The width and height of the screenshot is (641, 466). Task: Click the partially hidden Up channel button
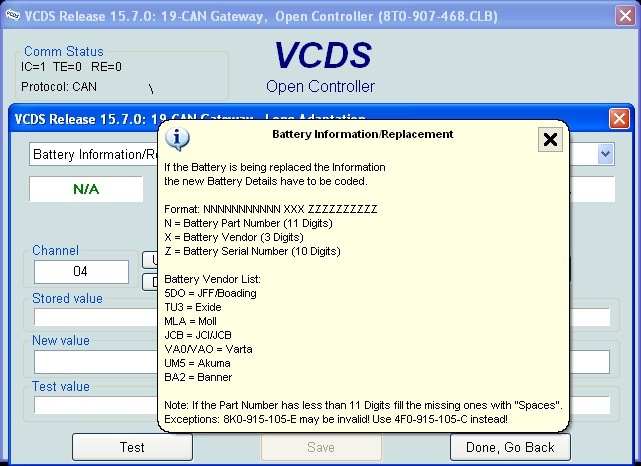[150, 260]
